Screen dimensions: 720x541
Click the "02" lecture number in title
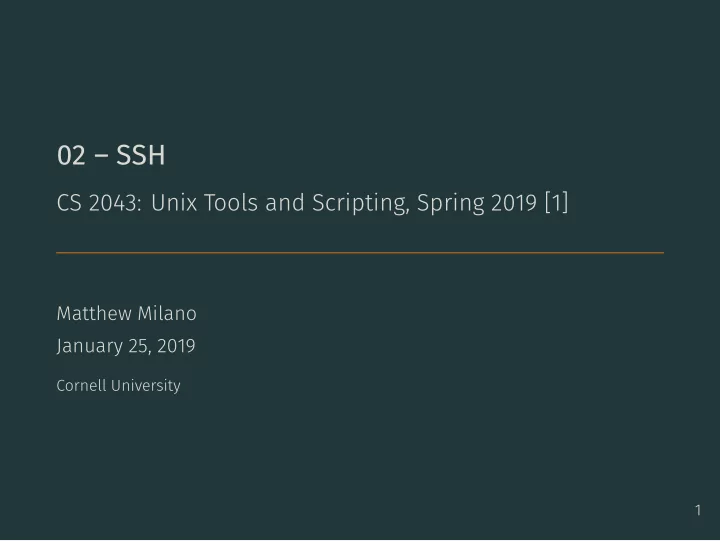(x=71, y=155)
